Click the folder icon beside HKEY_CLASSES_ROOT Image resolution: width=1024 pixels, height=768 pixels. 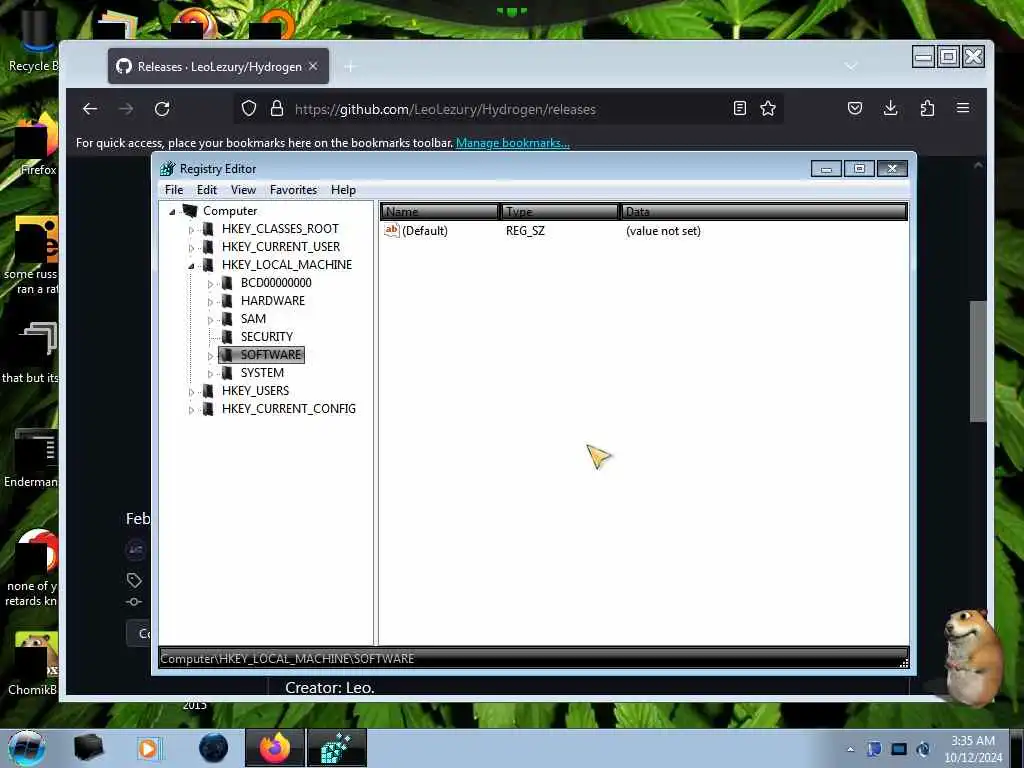(208, 229)
